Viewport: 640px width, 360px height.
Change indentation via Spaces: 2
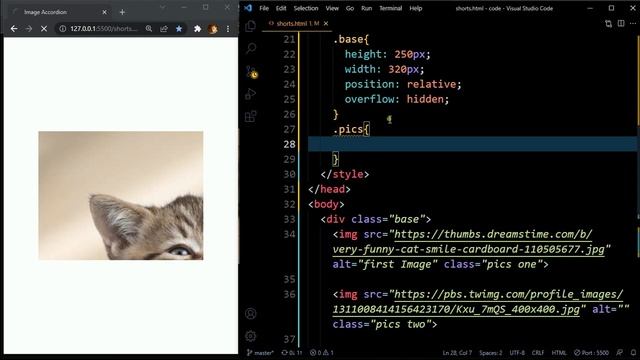[x=491, y=353]
